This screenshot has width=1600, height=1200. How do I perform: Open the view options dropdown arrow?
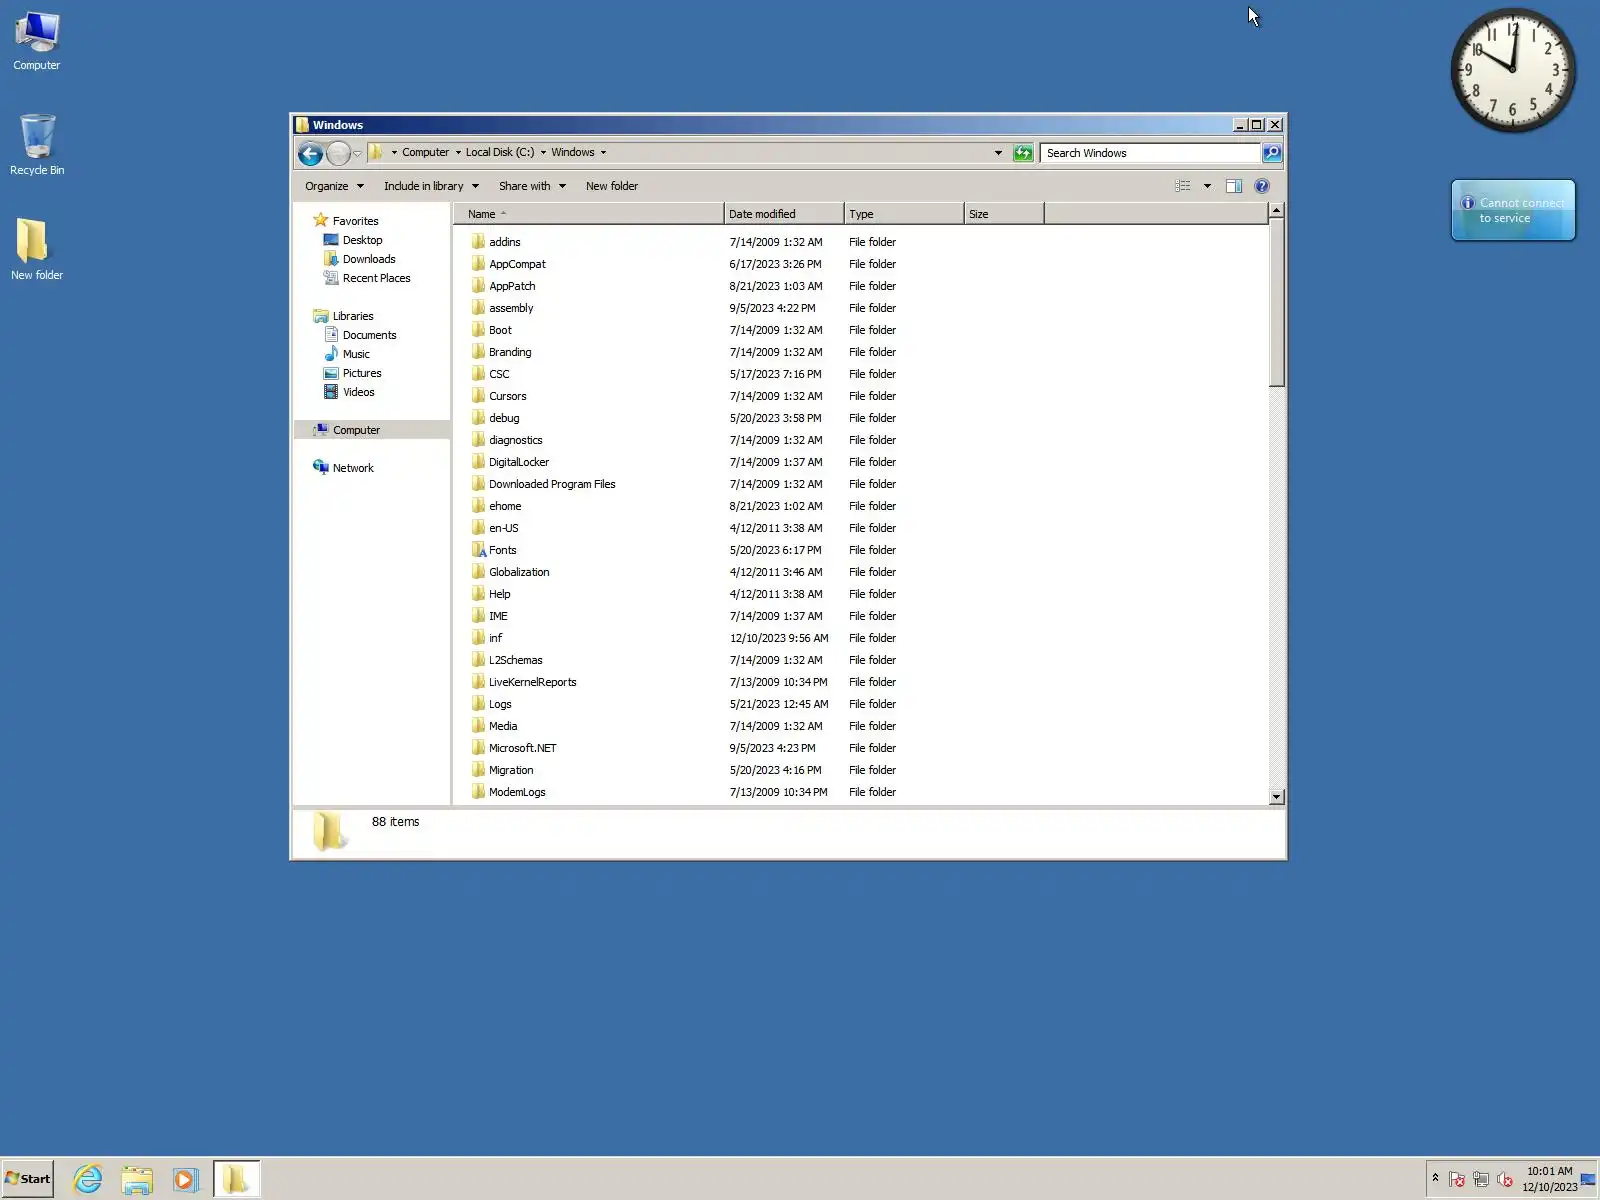[x=1207, y=186]
